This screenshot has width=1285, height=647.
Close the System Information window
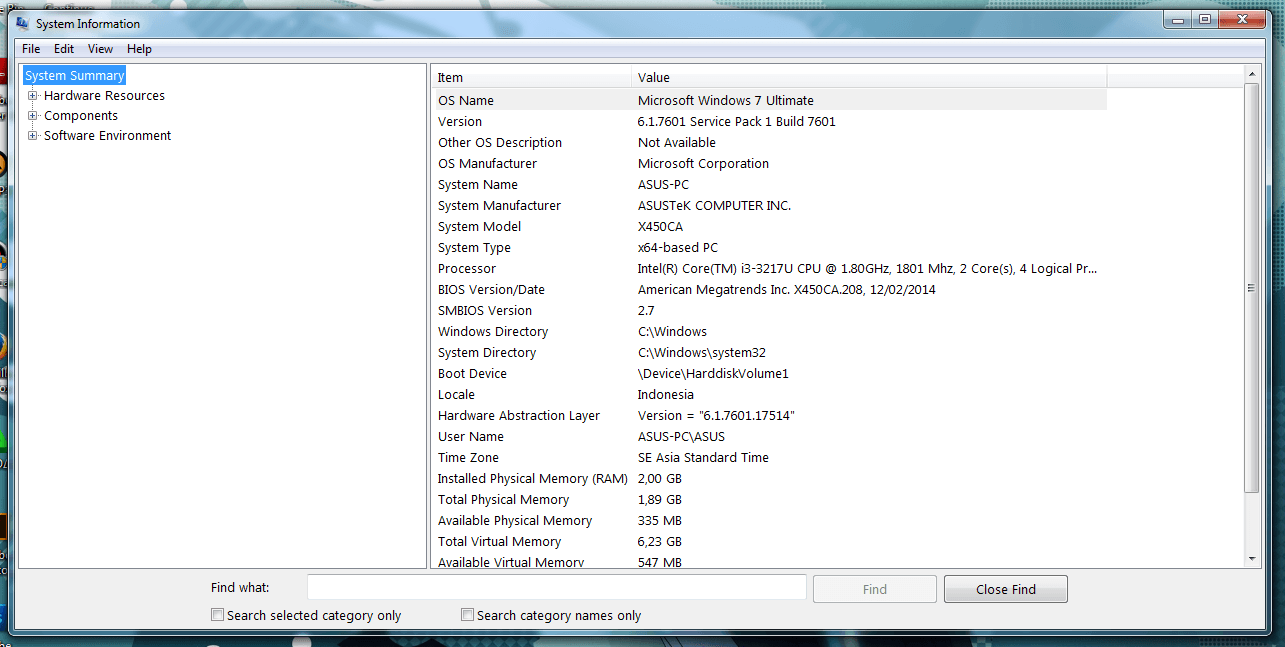click(x=1241, y=19)
